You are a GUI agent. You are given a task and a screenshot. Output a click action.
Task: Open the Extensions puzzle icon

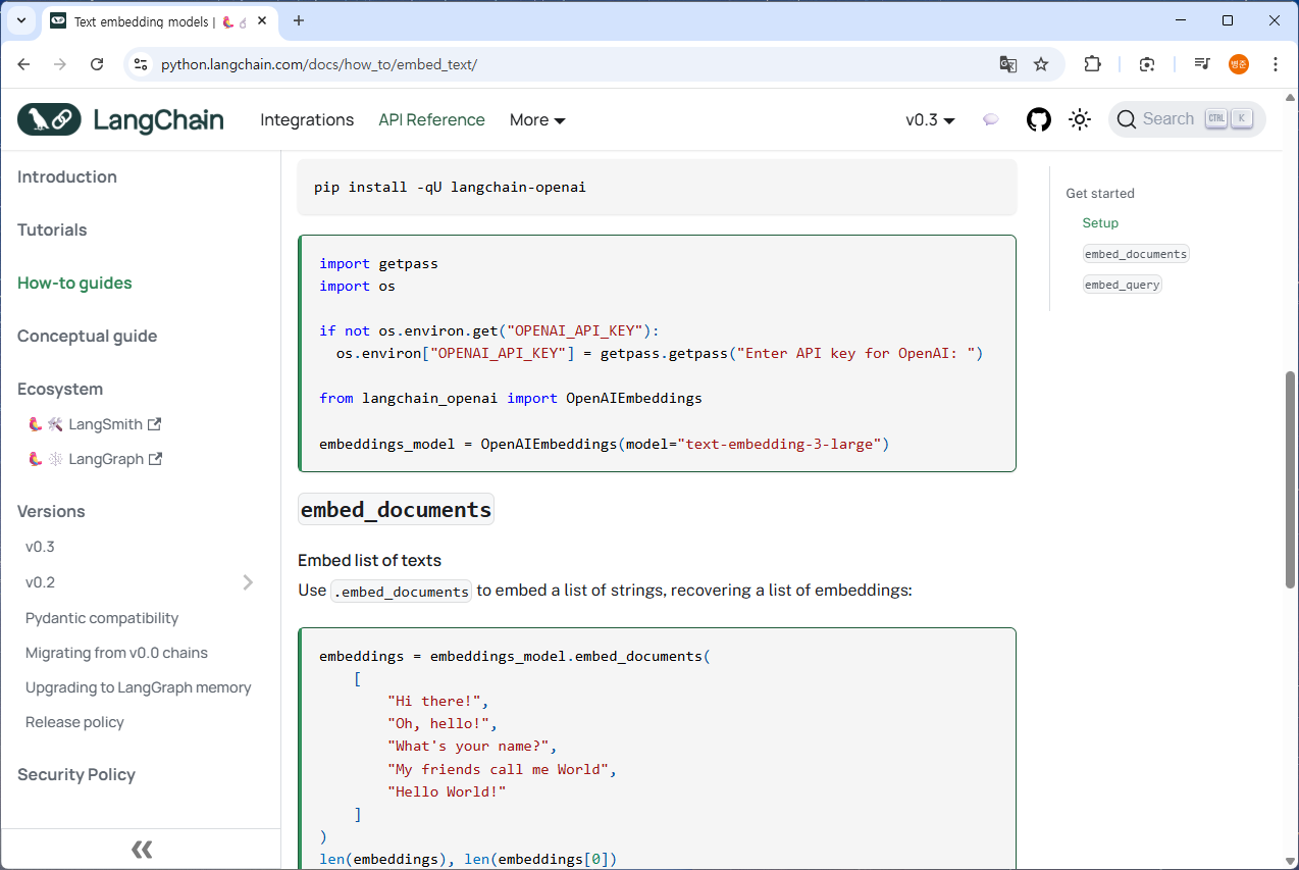(x=1092, y=64)
